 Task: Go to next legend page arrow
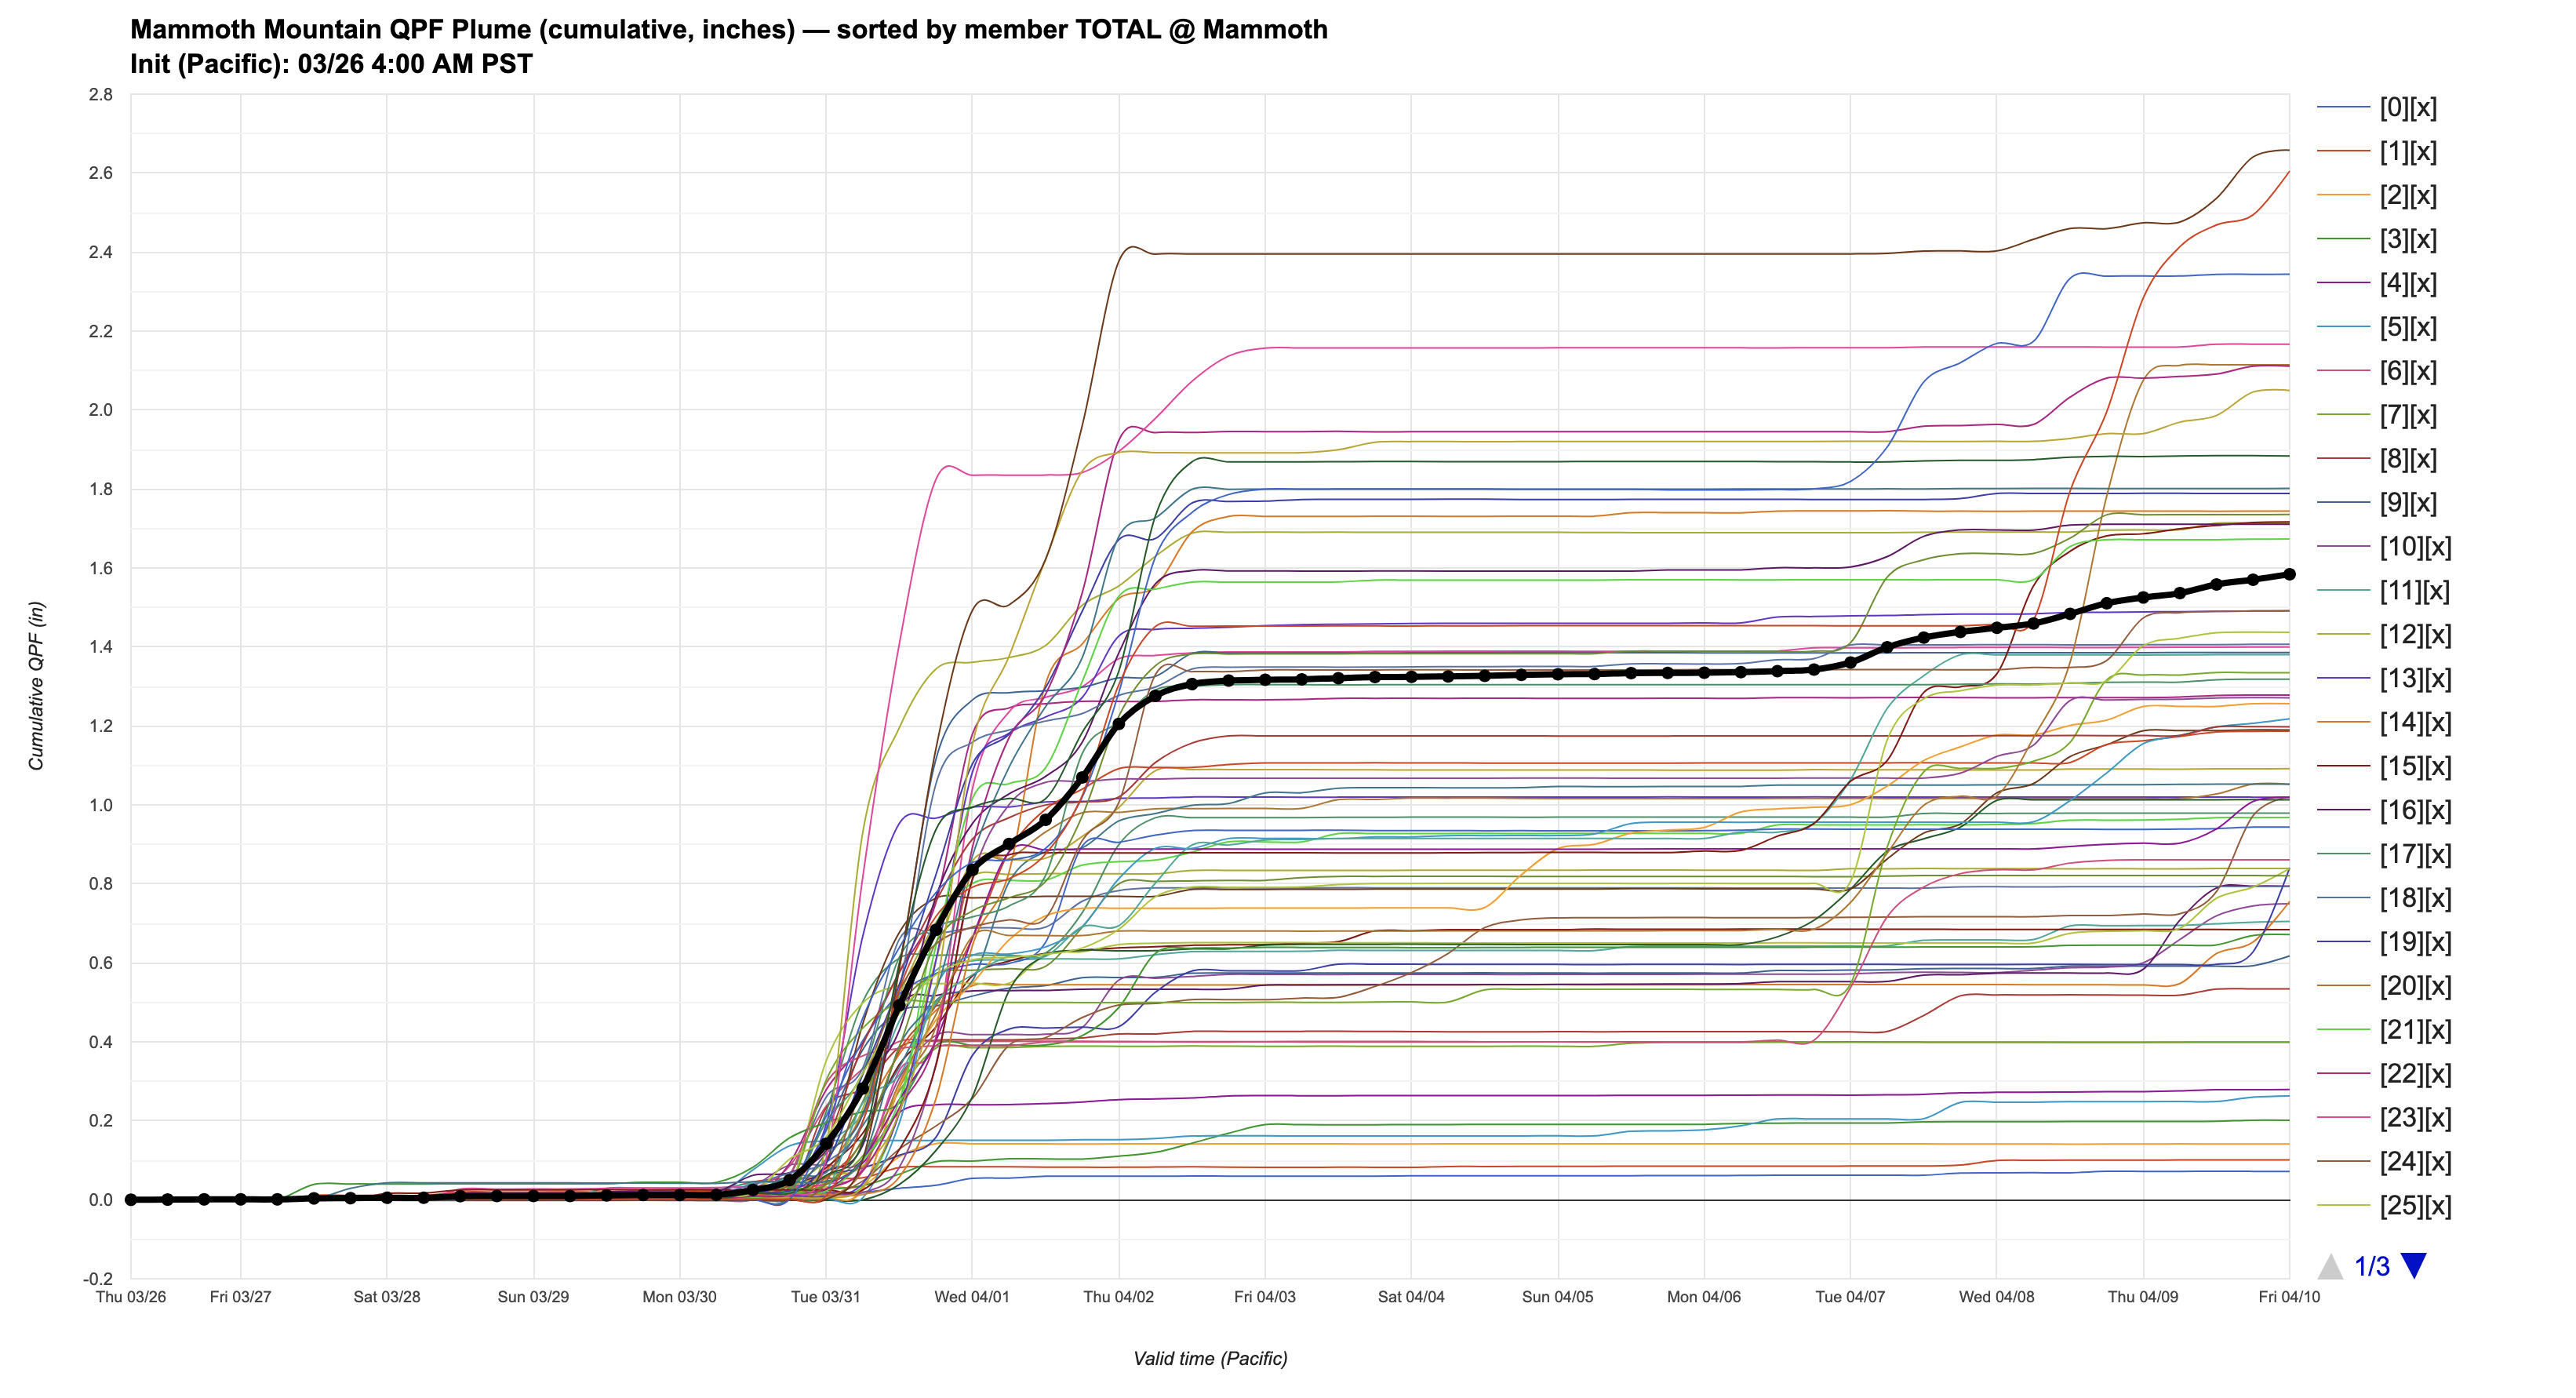click(2413, 1266)
